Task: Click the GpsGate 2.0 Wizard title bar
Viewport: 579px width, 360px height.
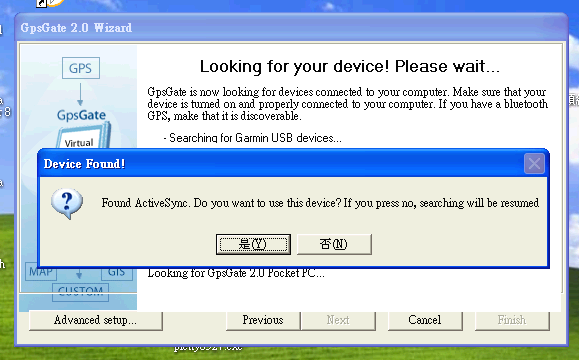Action: [291, 28]
